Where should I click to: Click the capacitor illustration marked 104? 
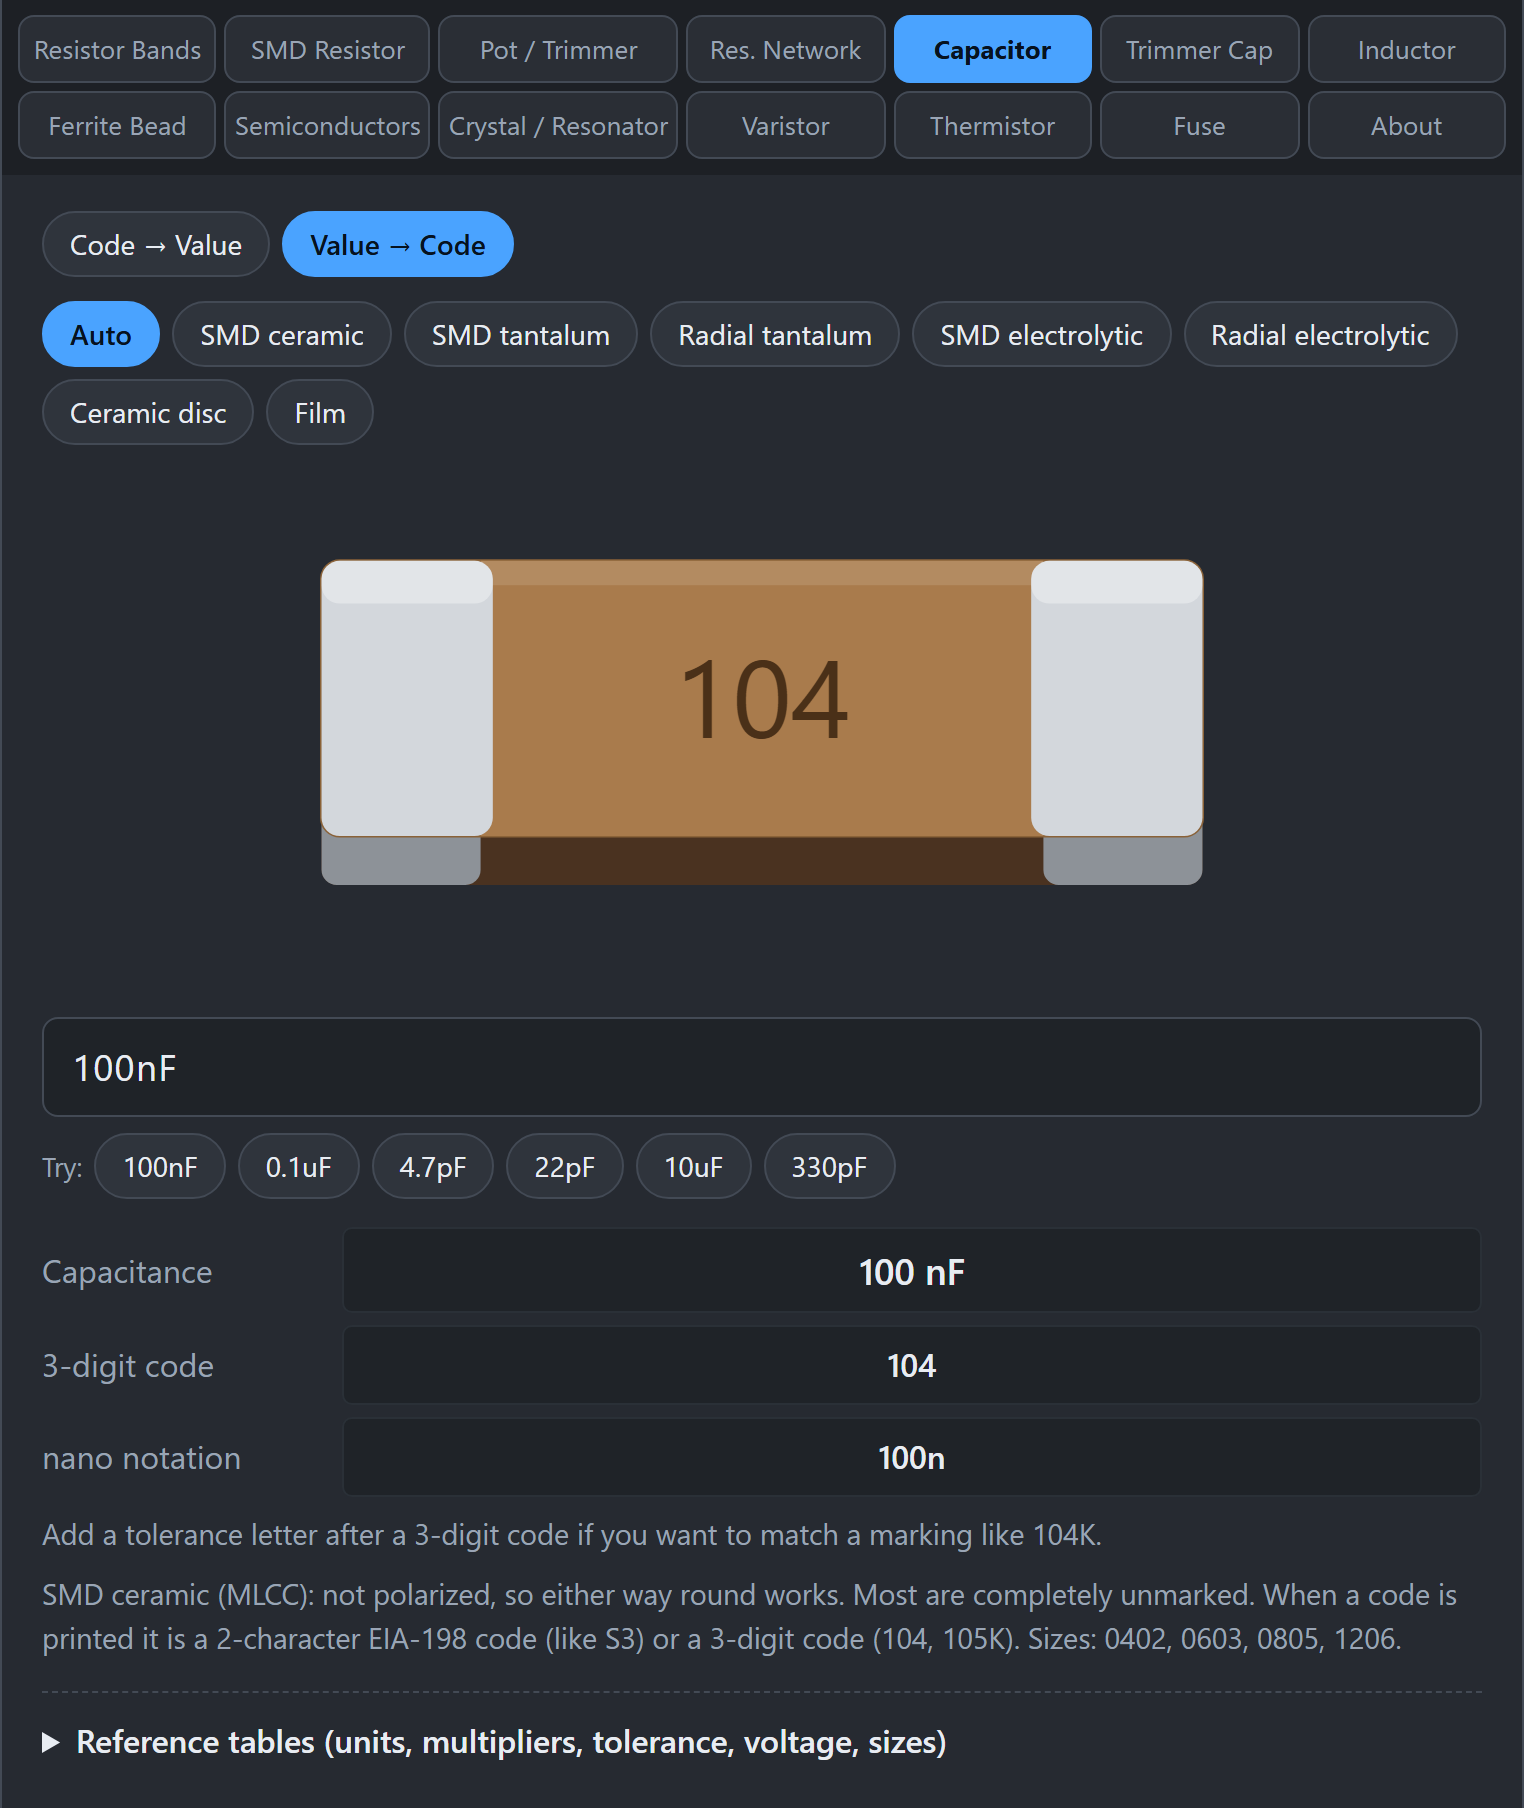[x=762, y=722]
